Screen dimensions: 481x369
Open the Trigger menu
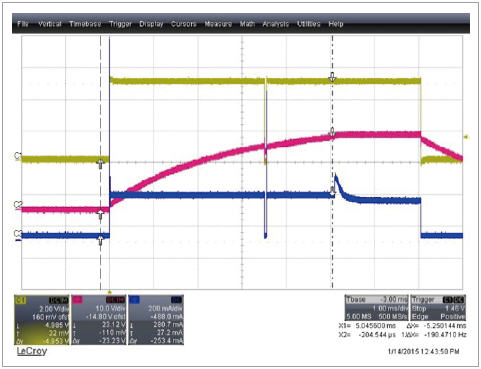120,24
